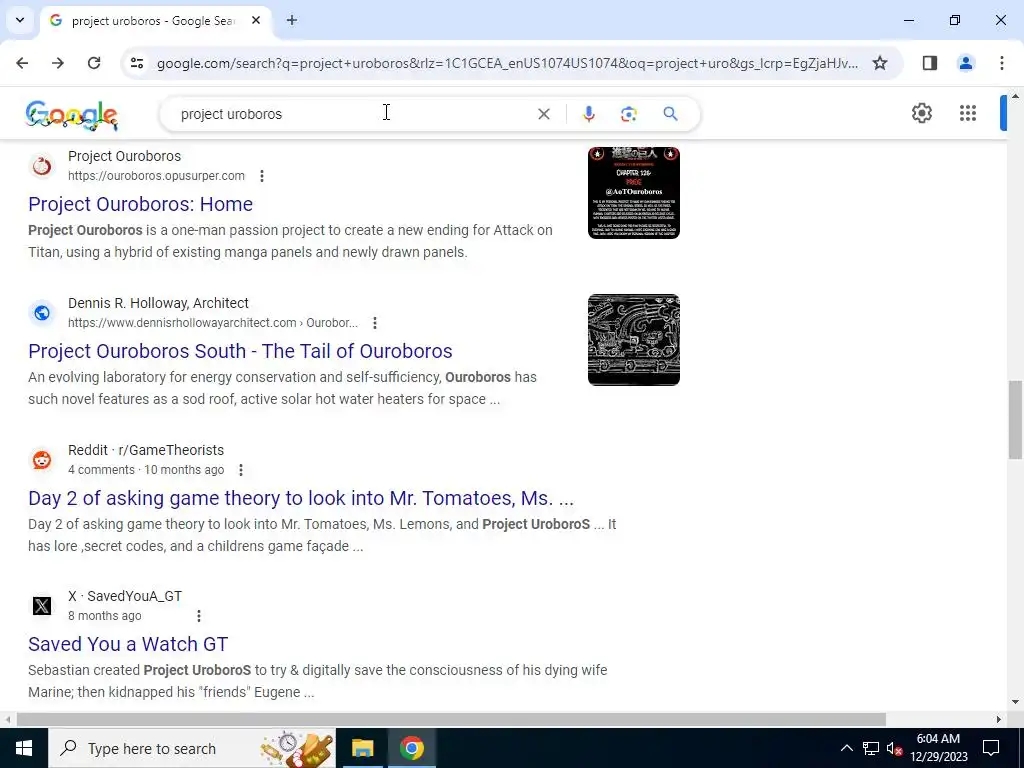Image resolution: width=1024 pixels, height=768 pixels.
Task: Open Windows Start menu
Action: coord(24,748)
